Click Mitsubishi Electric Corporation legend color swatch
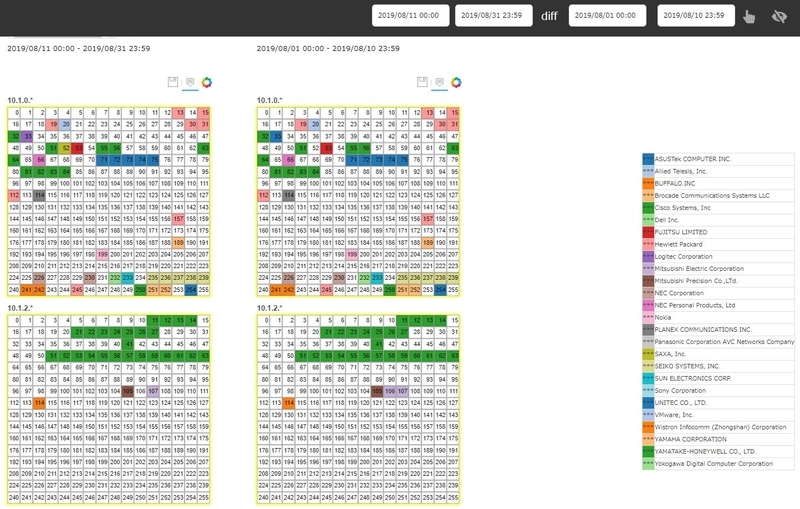Image resolution: width=800 pixels, height=509 pixels. point(648,269)
